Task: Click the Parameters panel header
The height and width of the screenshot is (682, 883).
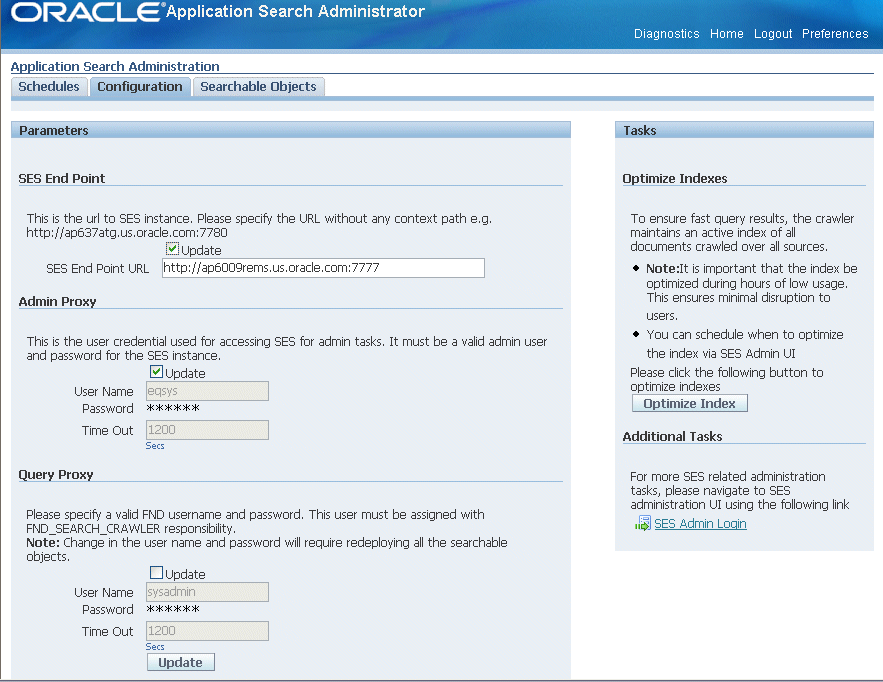Action: pos(291,130)
